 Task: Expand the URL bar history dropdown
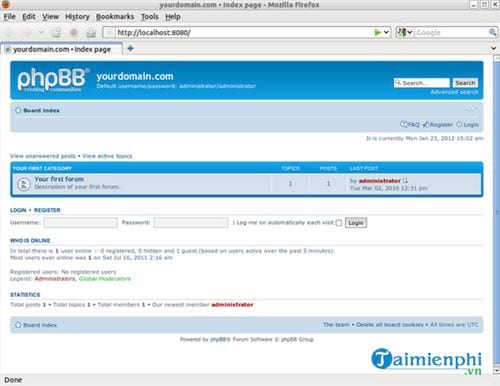(386, 32)
